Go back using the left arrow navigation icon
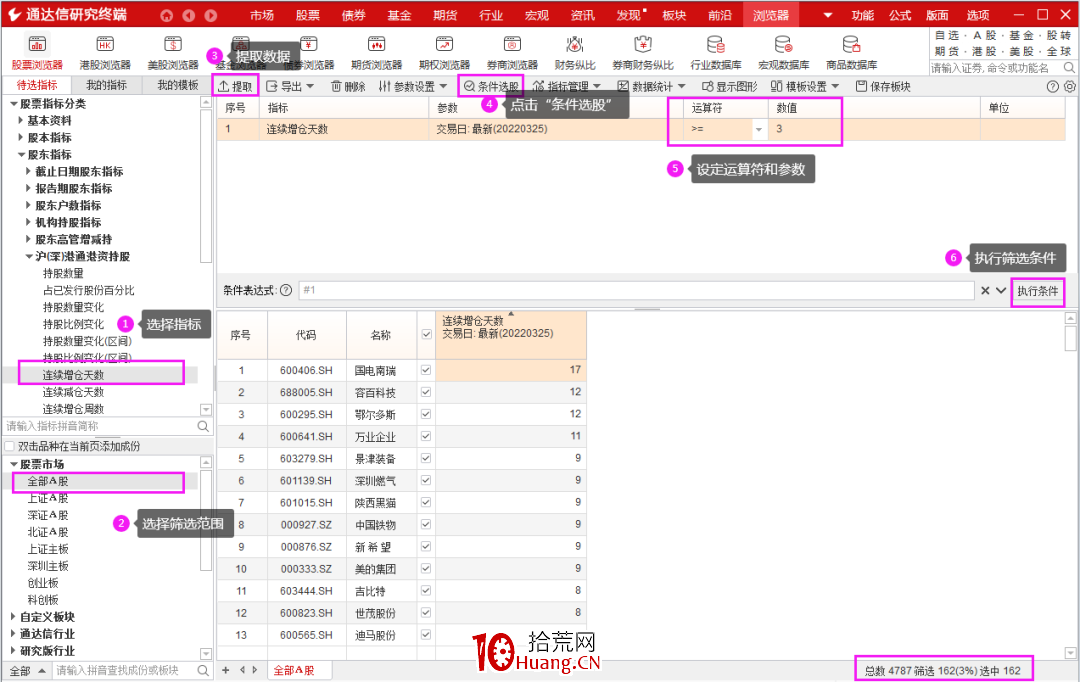 [189, 15]
